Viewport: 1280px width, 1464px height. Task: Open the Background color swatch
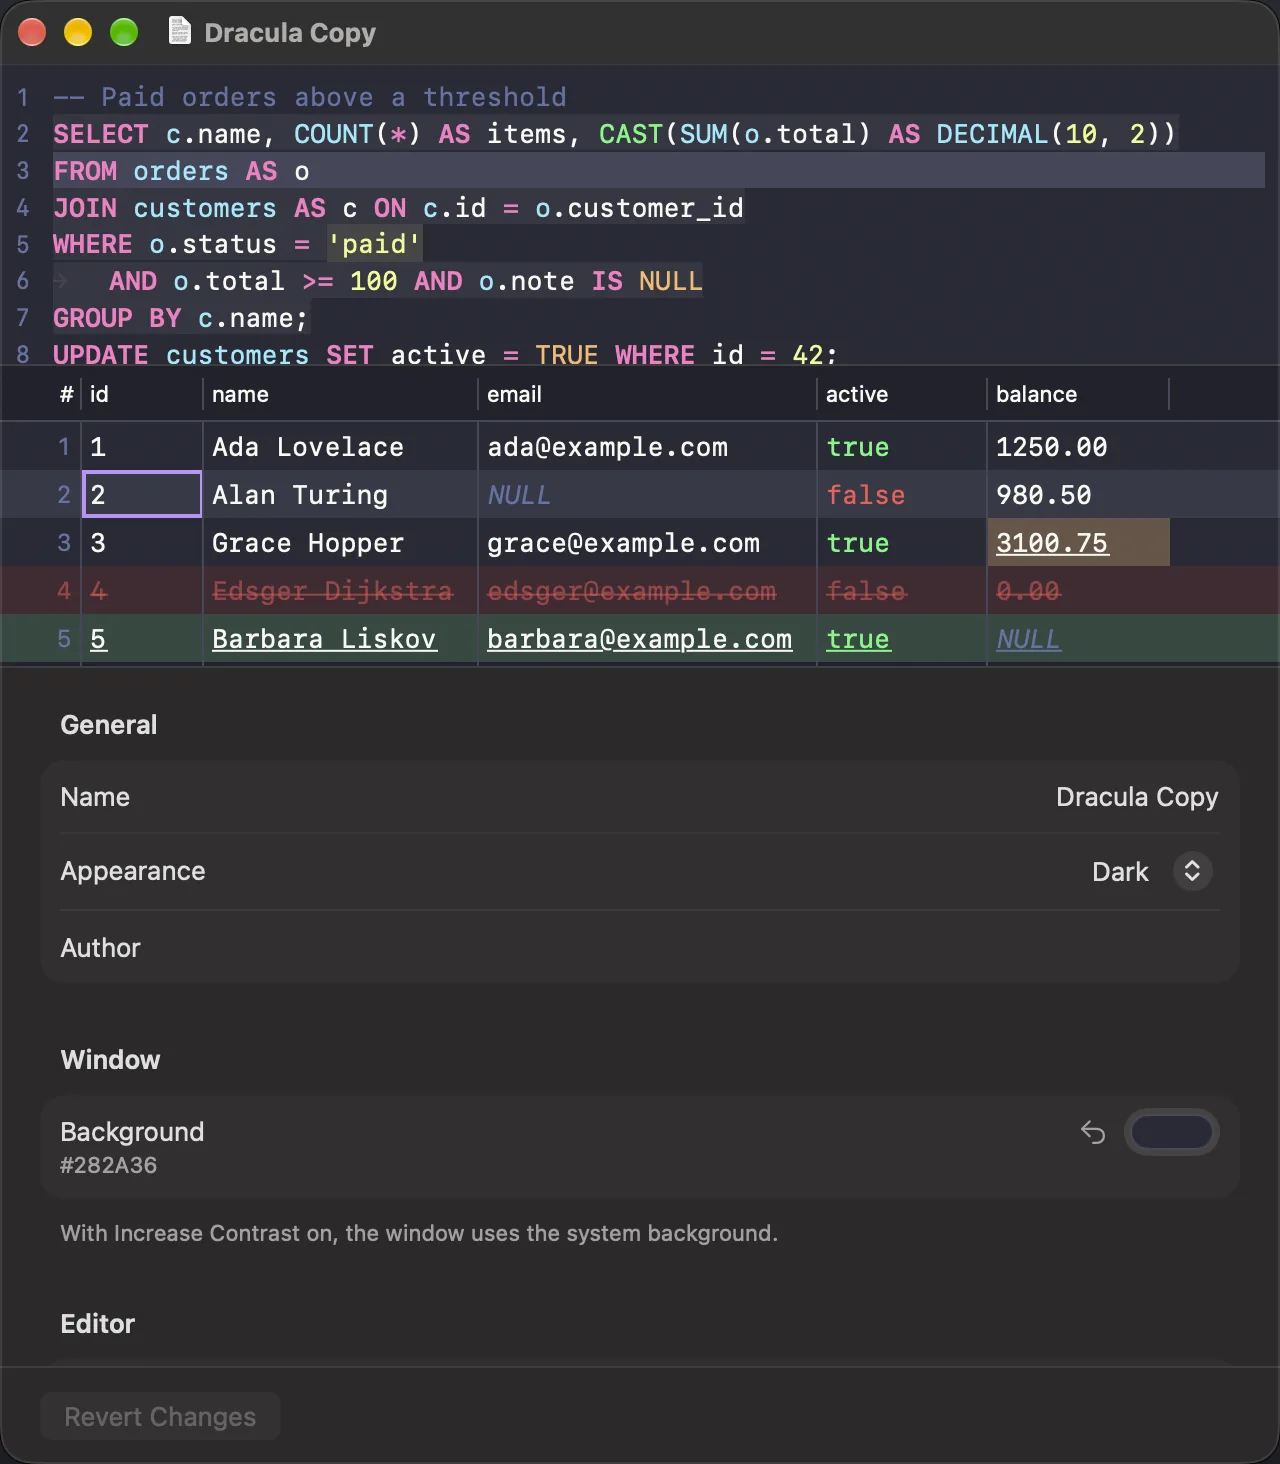(x=1171, y=1132)
